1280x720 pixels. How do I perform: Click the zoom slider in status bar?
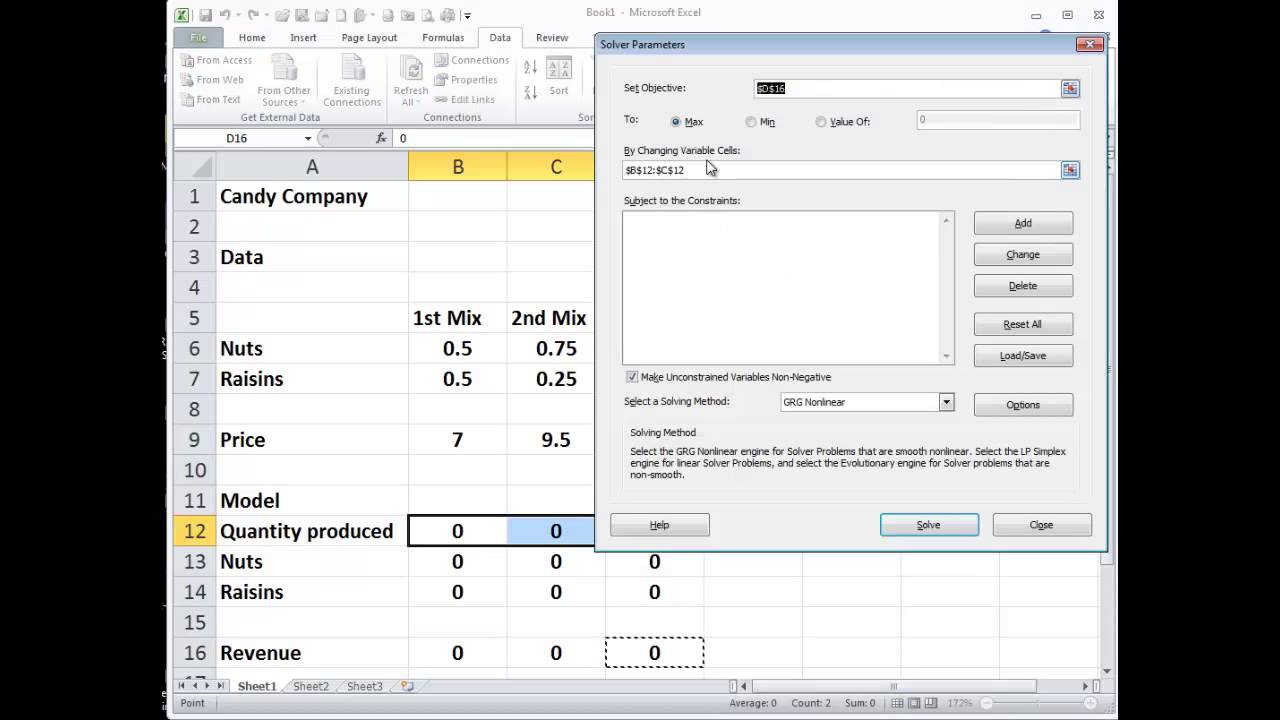1036,703
